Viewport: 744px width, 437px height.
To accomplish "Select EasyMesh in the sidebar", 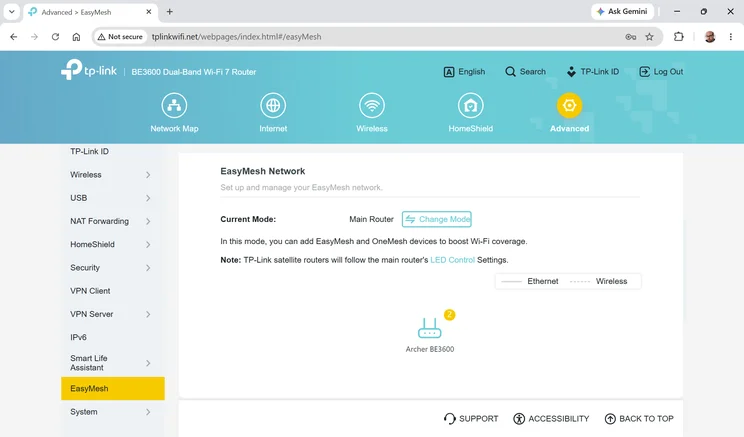I will coord(113,389).
